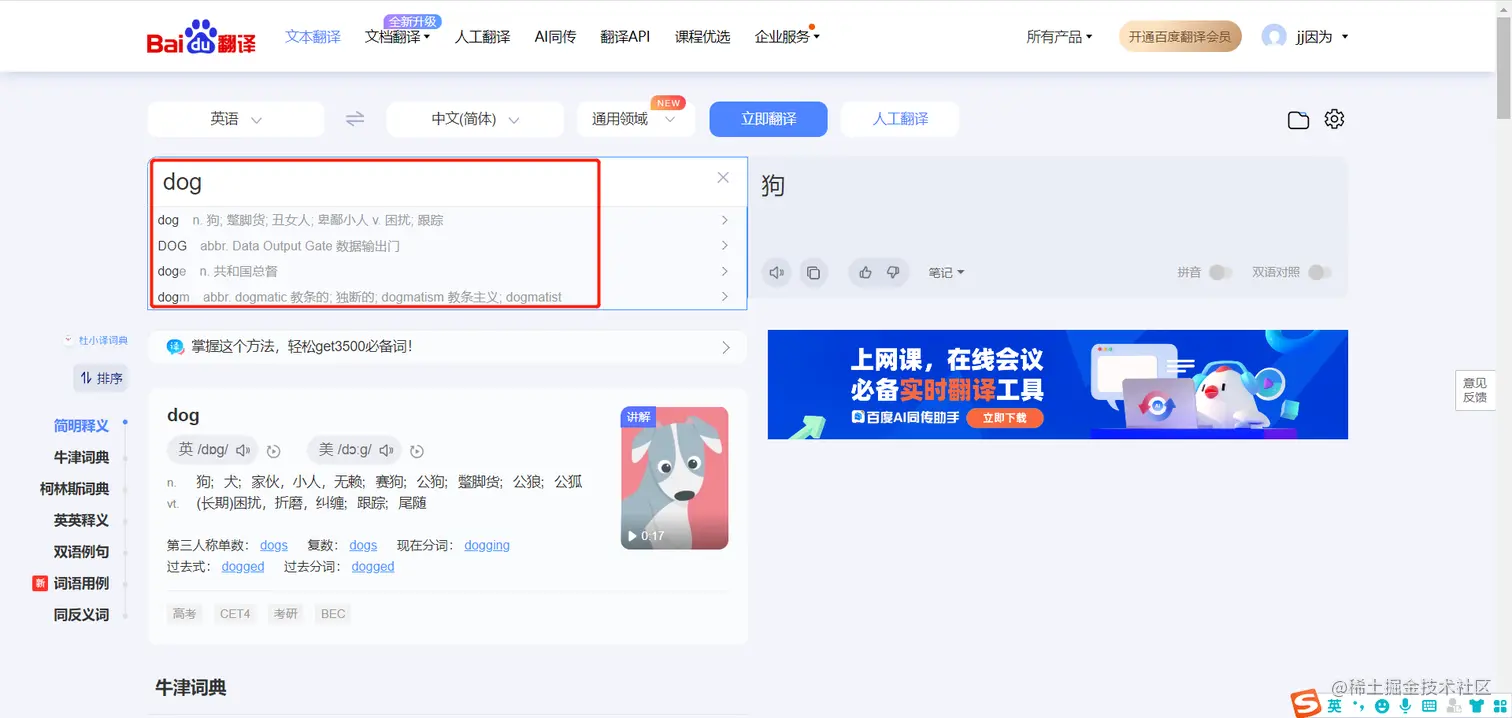Open the 课程优选 nav item

[x=703, y=37]
